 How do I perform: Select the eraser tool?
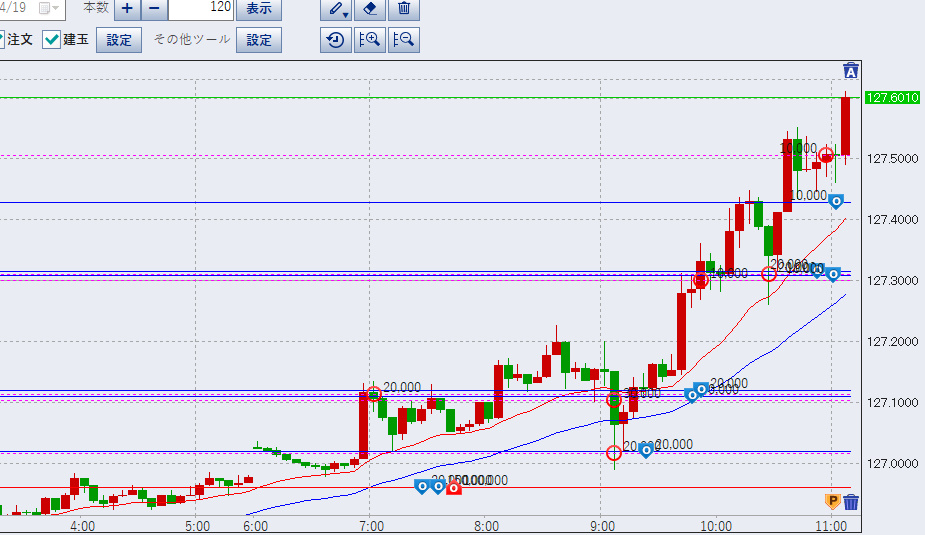tap(370, 9)
